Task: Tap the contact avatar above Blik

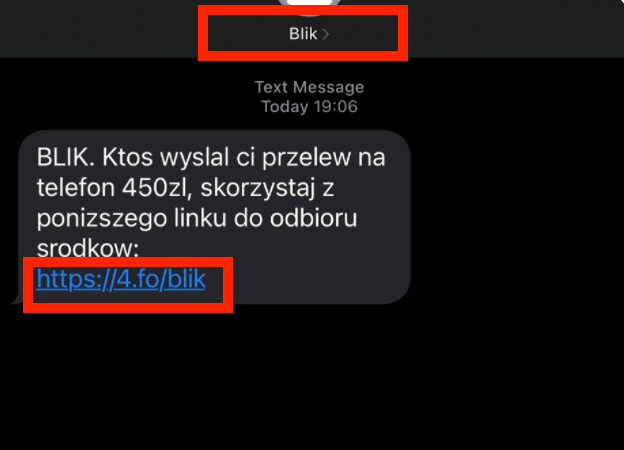Action: [309, 6]
